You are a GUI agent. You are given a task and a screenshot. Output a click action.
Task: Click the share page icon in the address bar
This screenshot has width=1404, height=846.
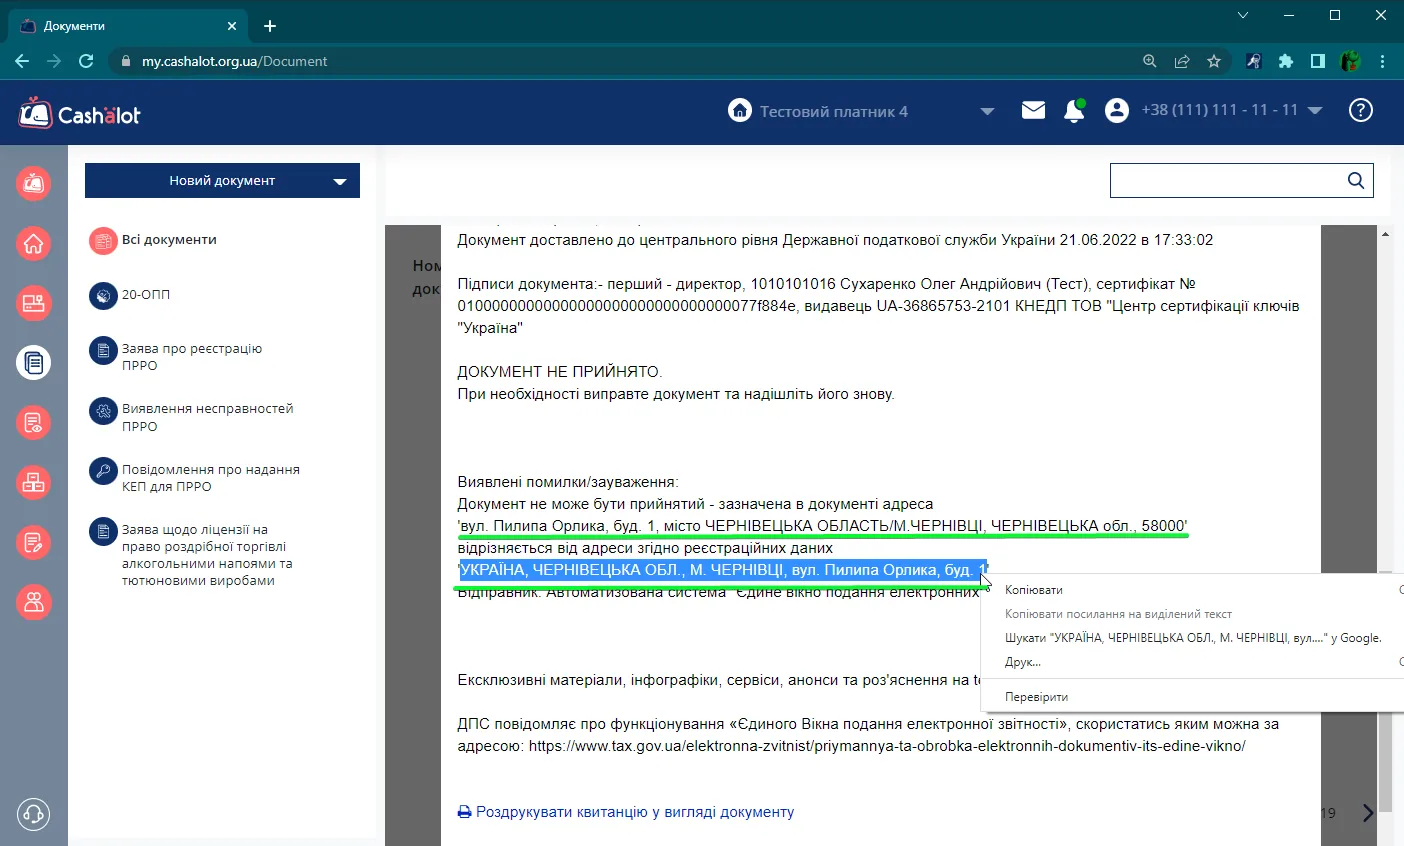(1182, 61)
